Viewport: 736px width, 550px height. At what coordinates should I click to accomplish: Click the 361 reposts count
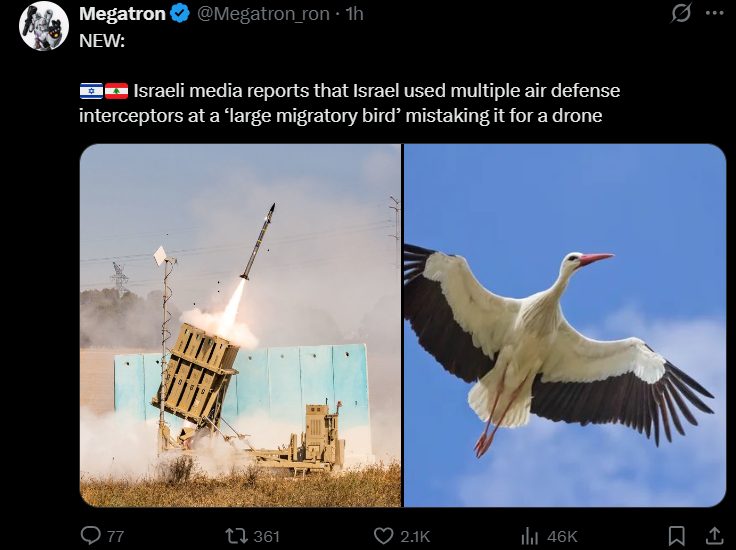(267, 536)
